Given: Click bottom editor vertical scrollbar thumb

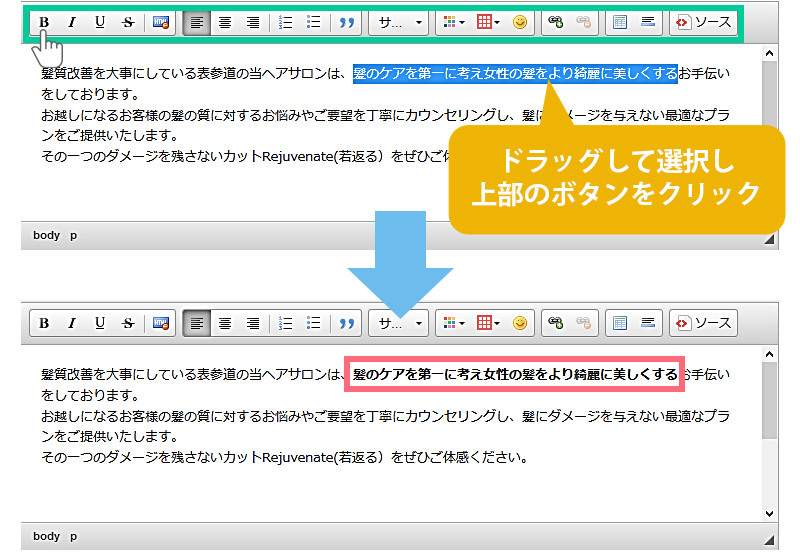Looking at the screenshot, I should (769, 400).
